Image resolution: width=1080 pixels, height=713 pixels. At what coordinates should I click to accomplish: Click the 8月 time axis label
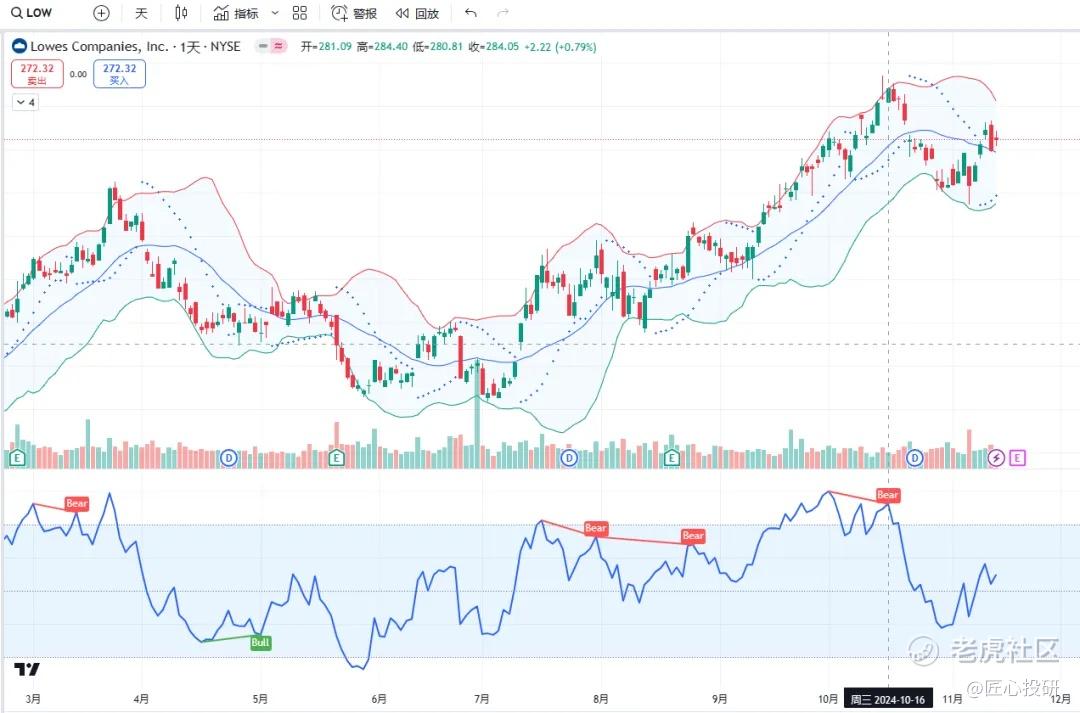pyautogui.click(x=601, y=699)
